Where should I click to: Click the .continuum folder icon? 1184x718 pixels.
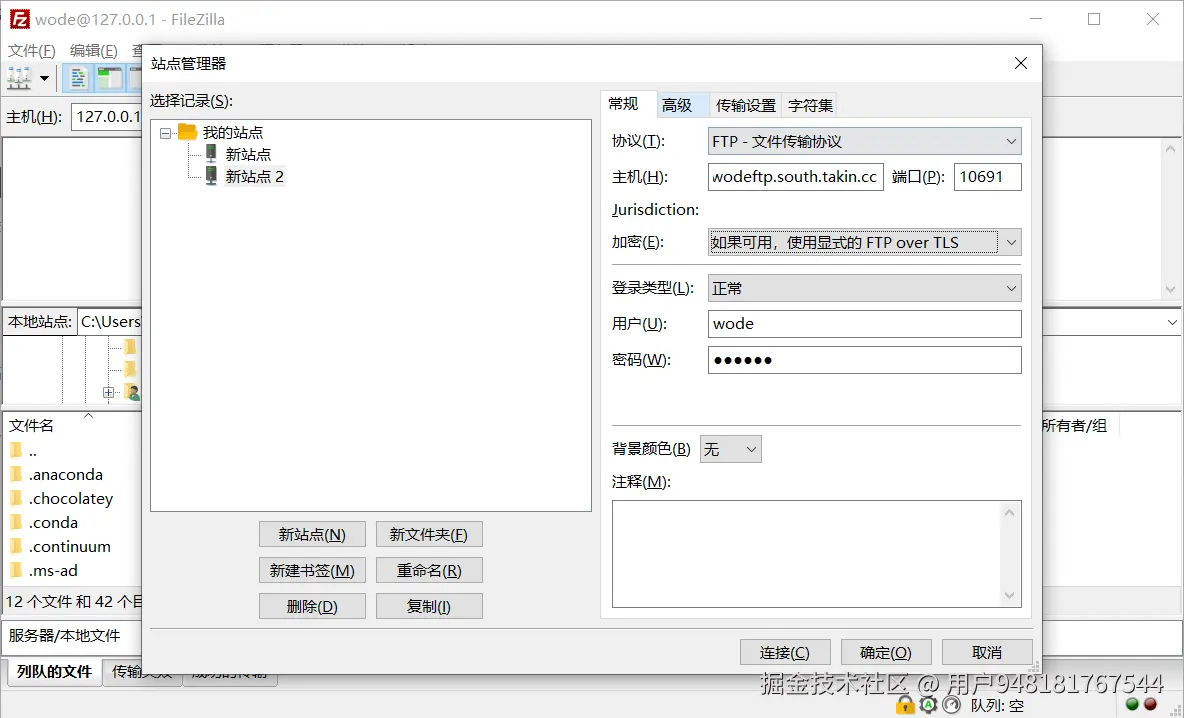16,546
